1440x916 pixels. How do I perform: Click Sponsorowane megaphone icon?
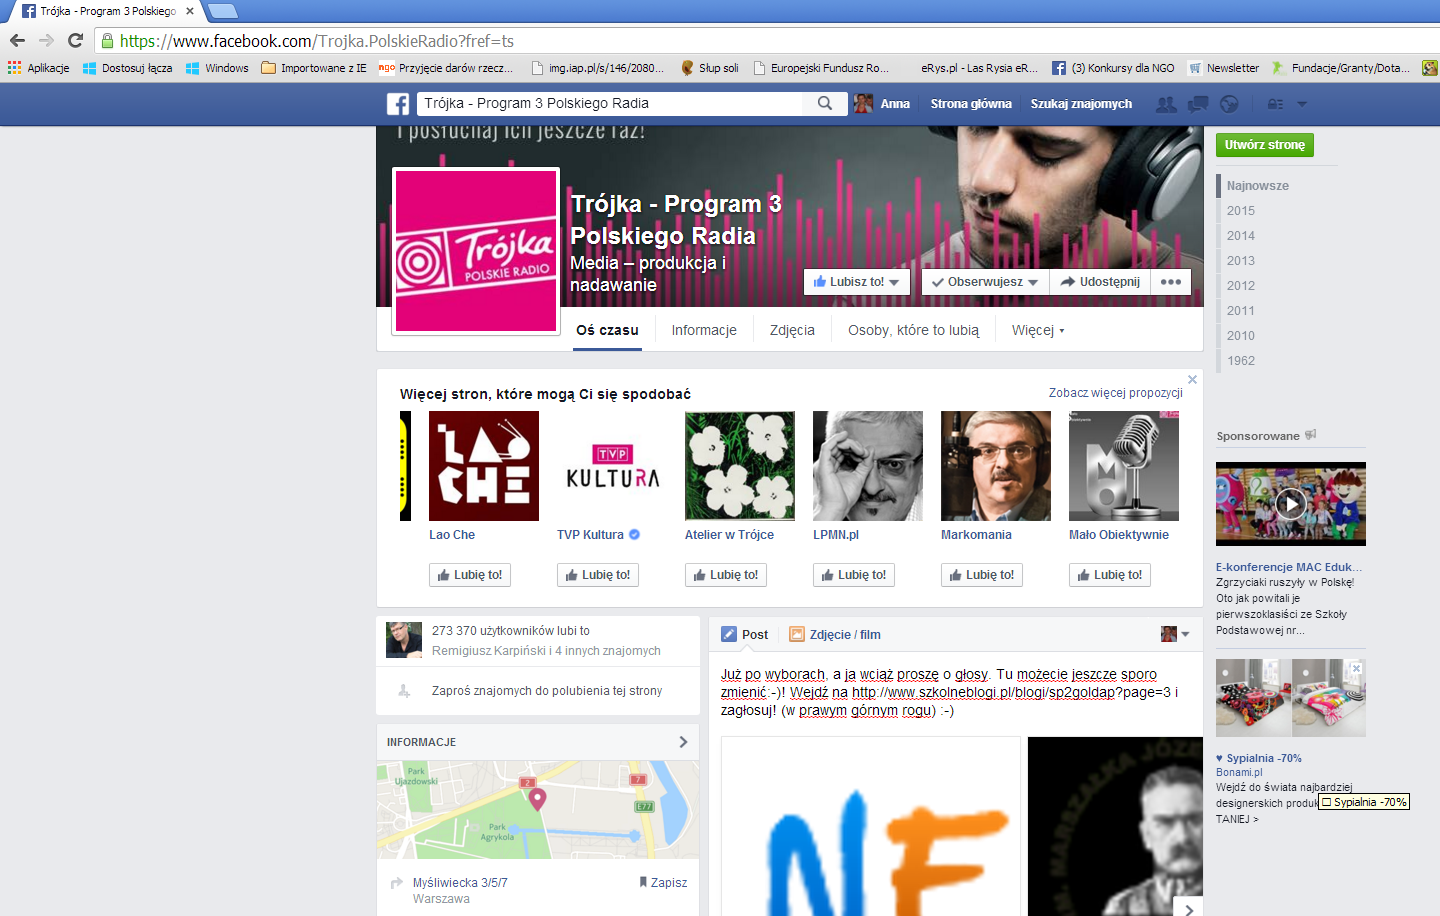point(1311,435)
